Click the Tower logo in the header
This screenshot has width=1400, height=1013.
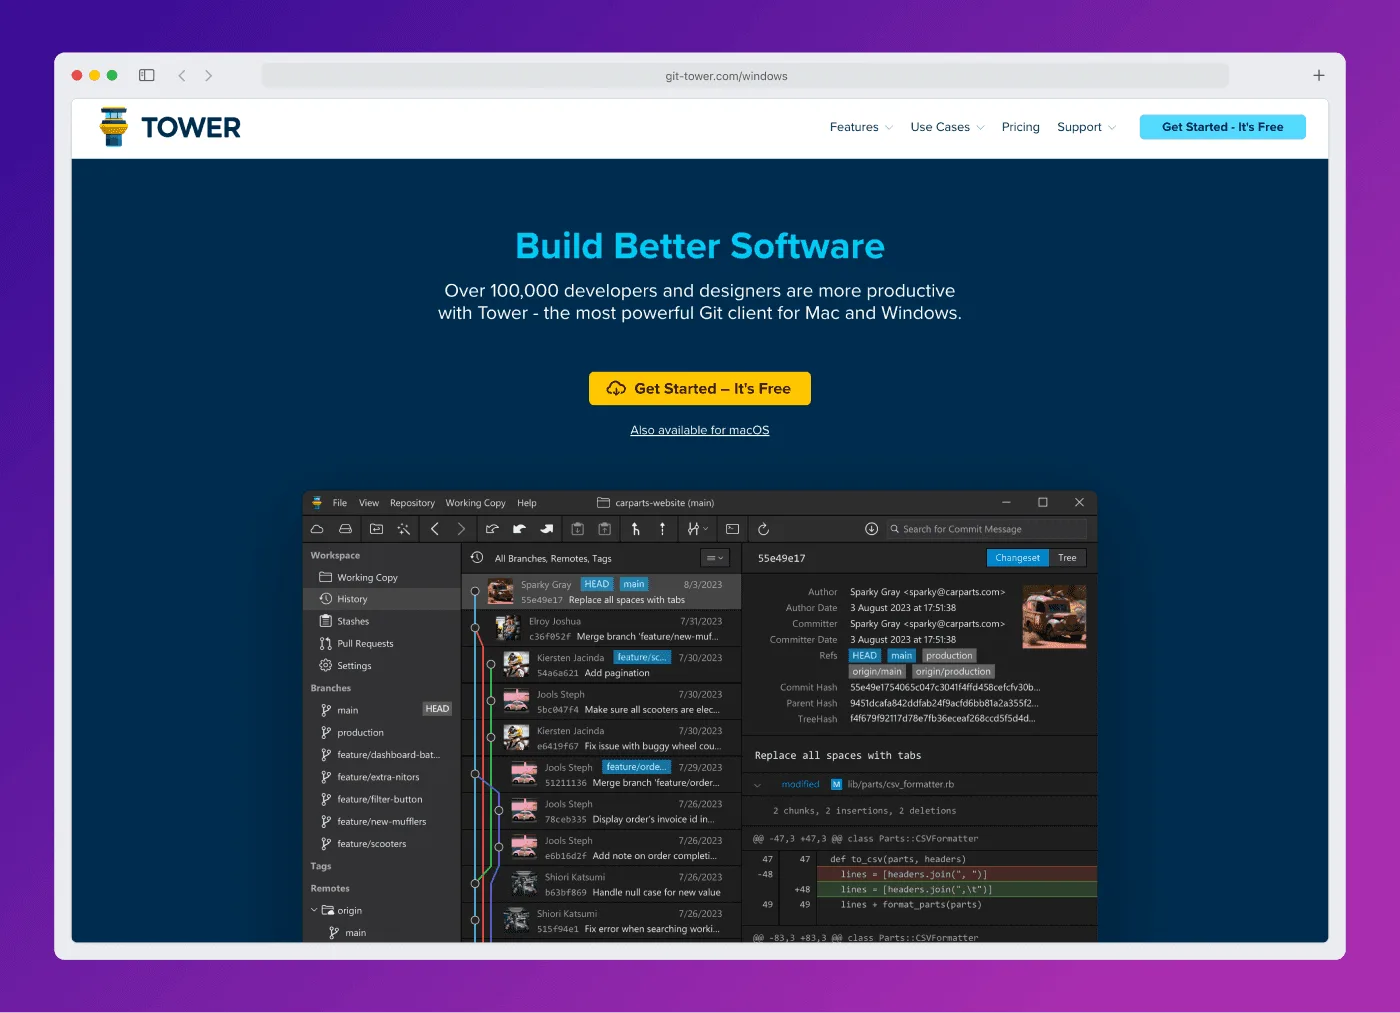[x=170, y=127]
